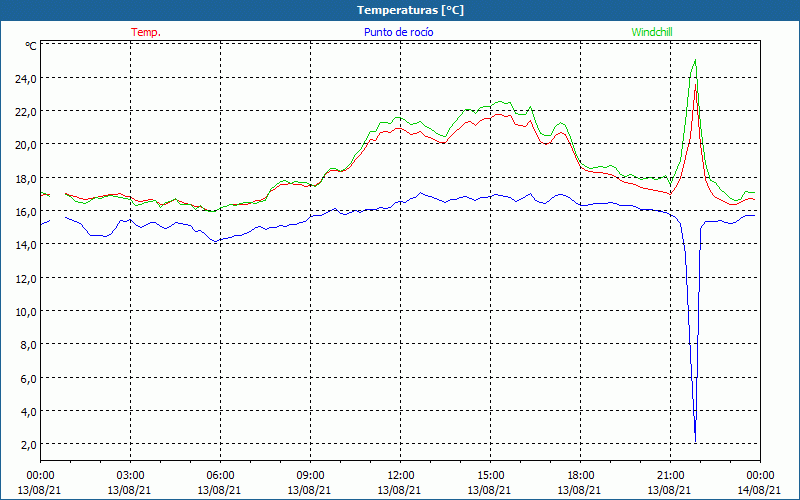
Task: Click the 22,0 y-axis value
Action: pyautogui.click(x=26, y=111)
